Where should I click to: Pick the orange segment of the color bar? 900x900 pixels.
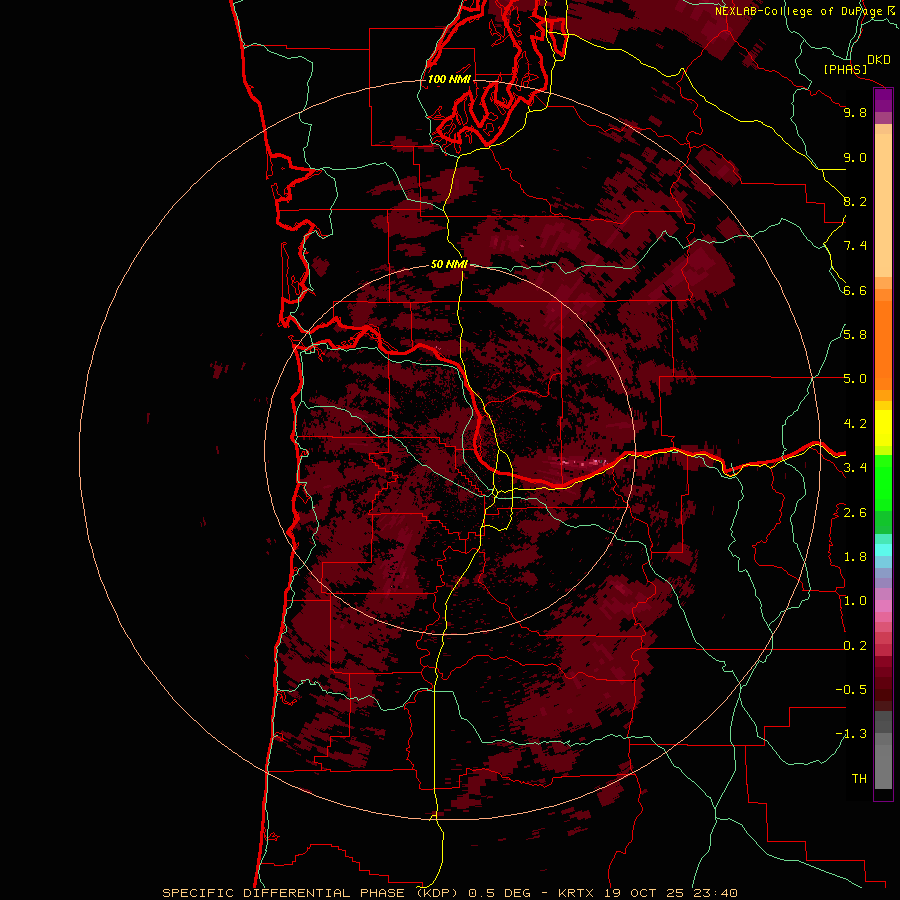(x=883, y=346)
